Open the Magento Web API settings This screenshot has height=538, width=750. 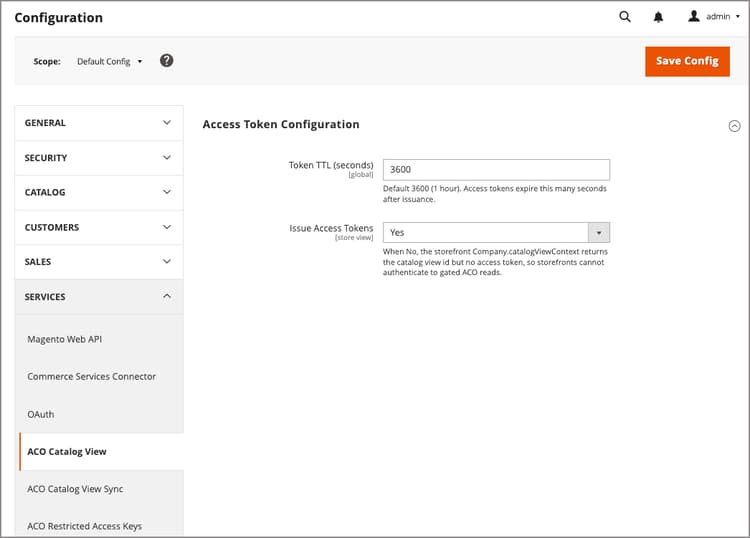(x=65, y=339)
